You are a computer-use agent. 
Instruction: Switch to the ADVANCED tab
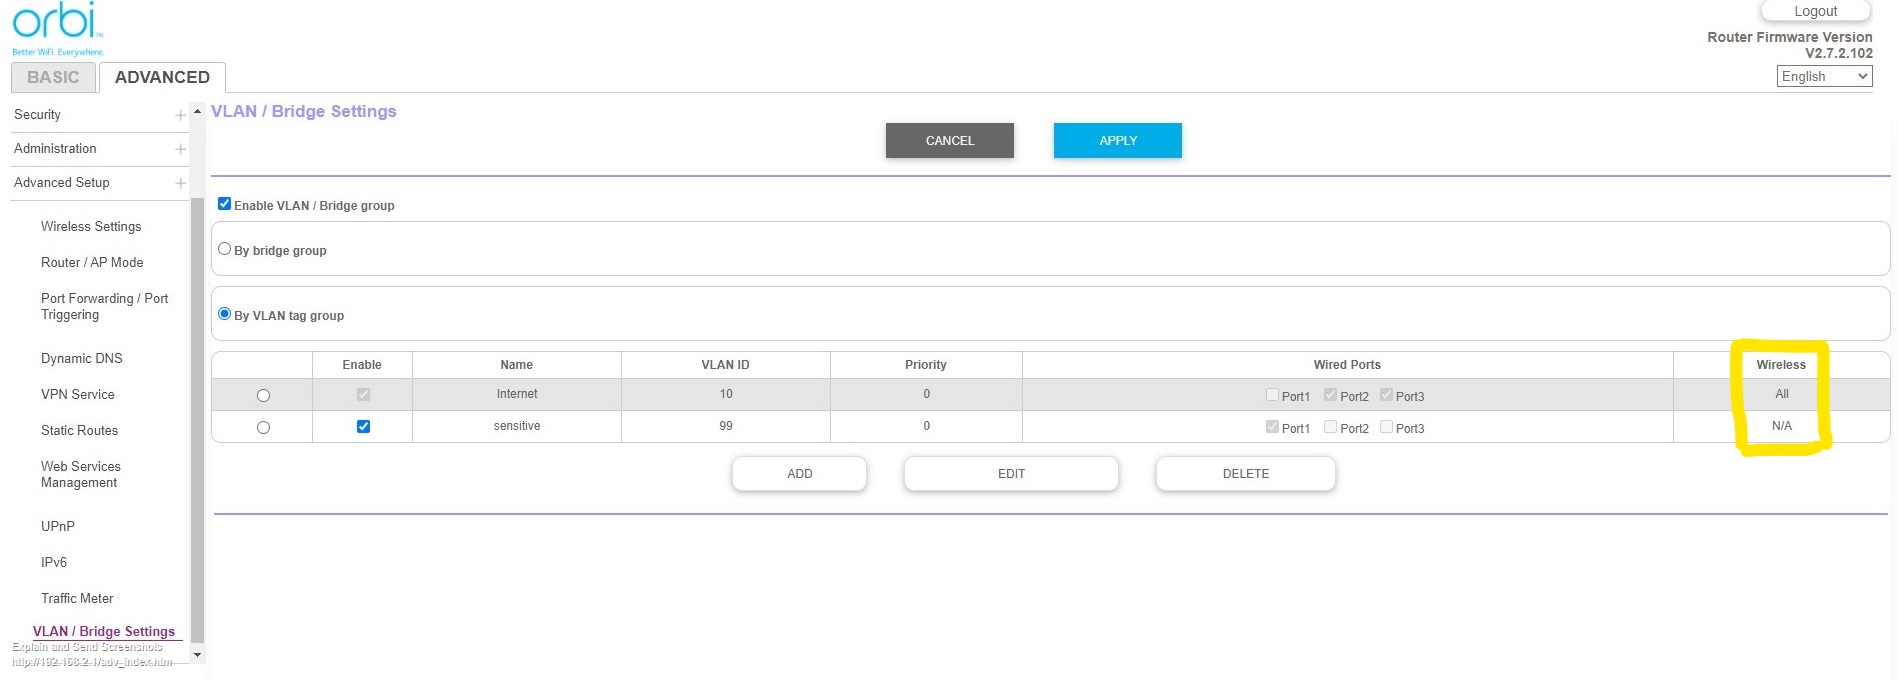point(162,78)
